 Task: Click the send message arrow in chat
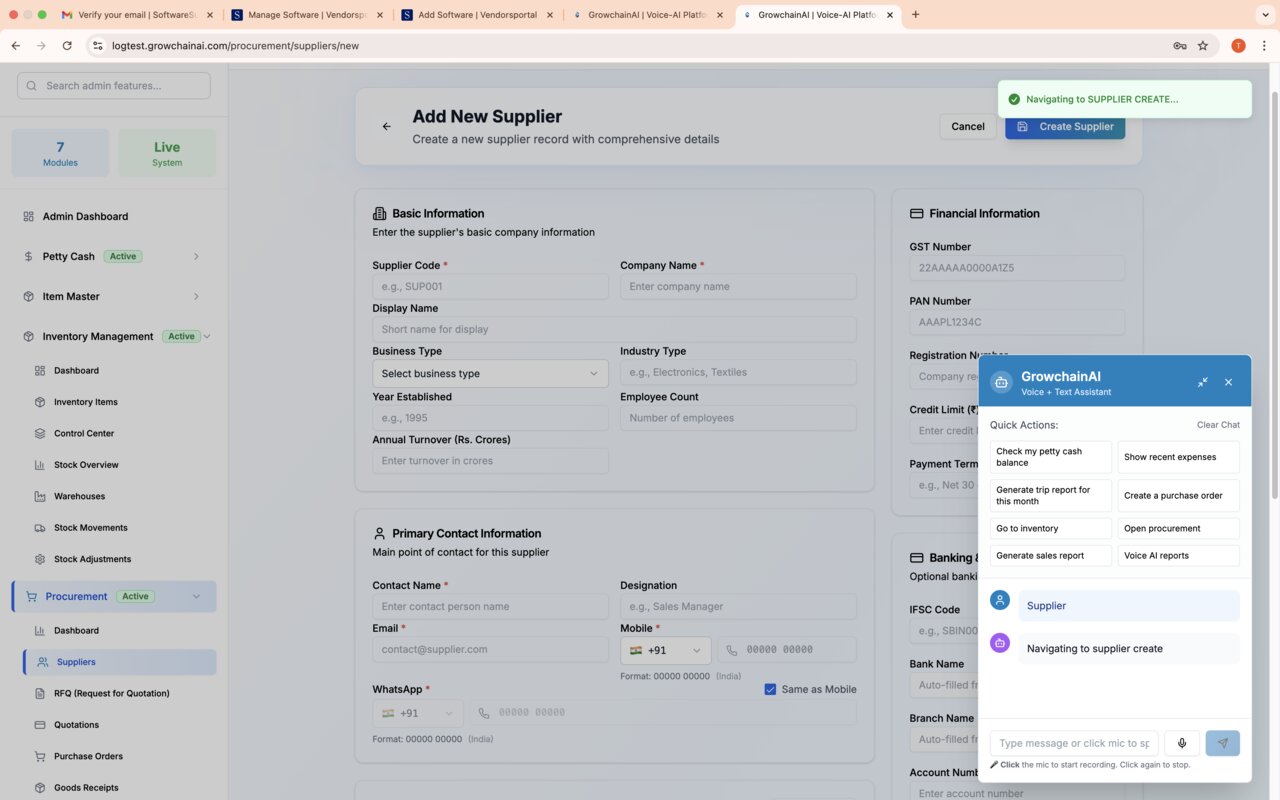(1223, 743)
